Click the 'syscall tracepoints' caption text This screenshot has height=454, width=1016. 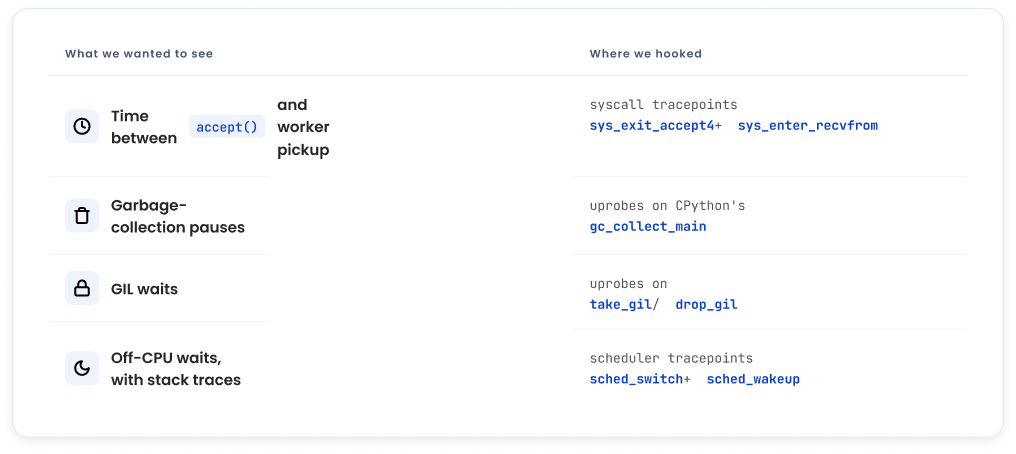click(x=664, y=105)
